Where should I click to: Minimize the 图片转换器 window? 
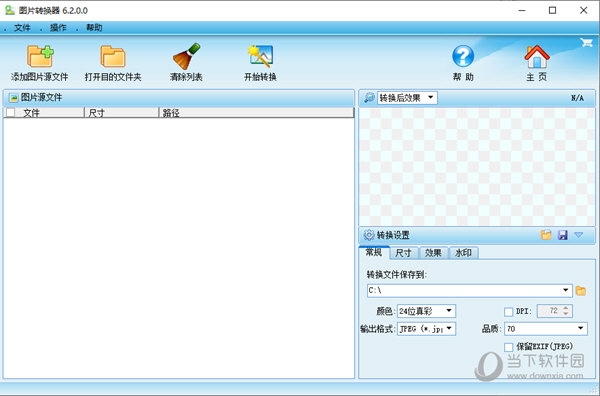click(522, 10)
